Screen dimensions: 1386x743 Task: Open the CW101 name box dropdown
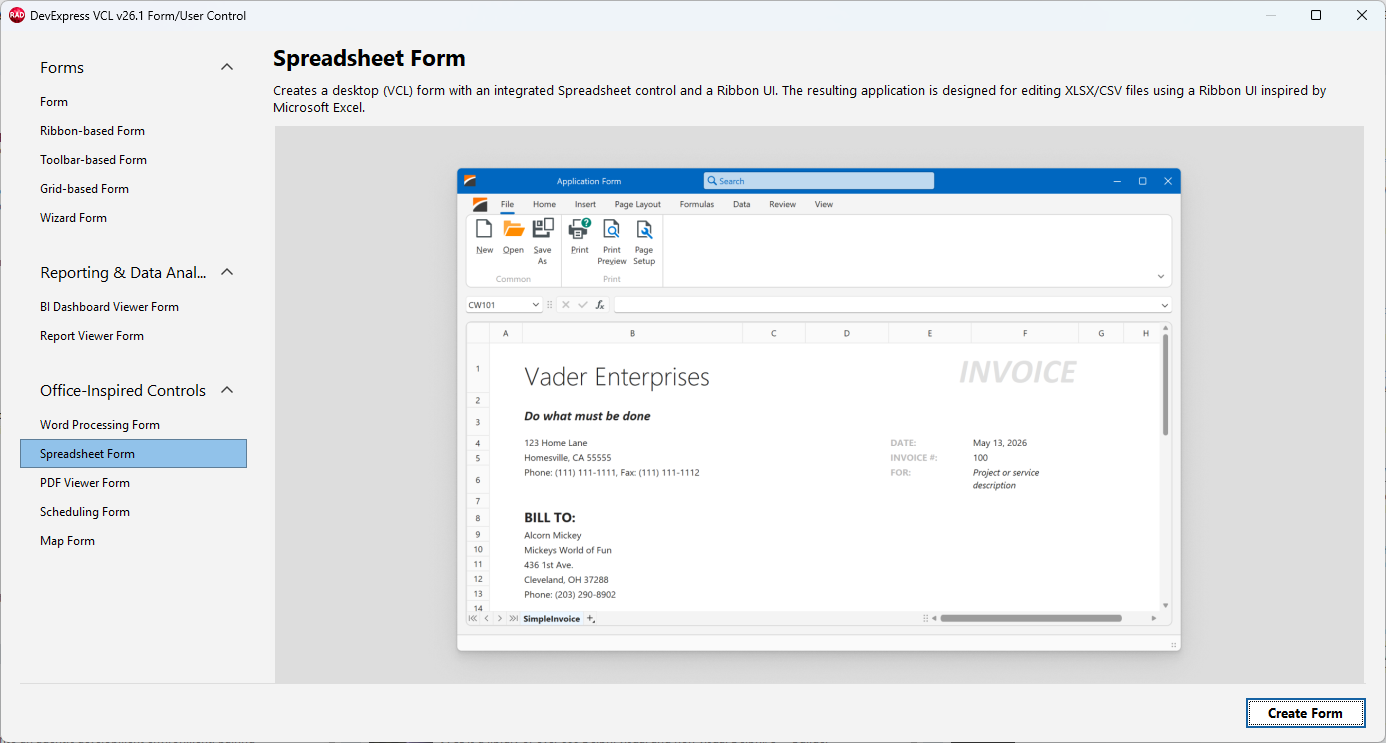pyautogui.click(x=536, y=305)
